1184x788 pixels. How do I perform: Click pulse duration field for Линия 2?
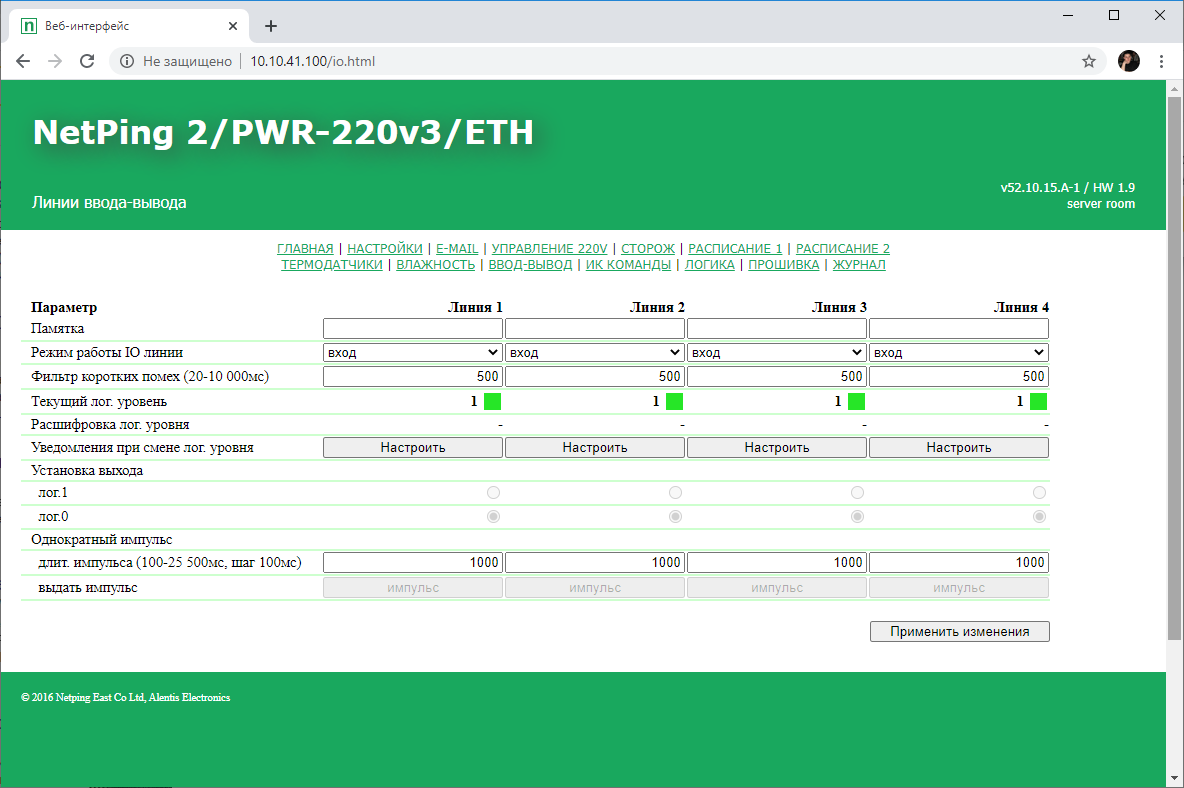tap(595, 562)
